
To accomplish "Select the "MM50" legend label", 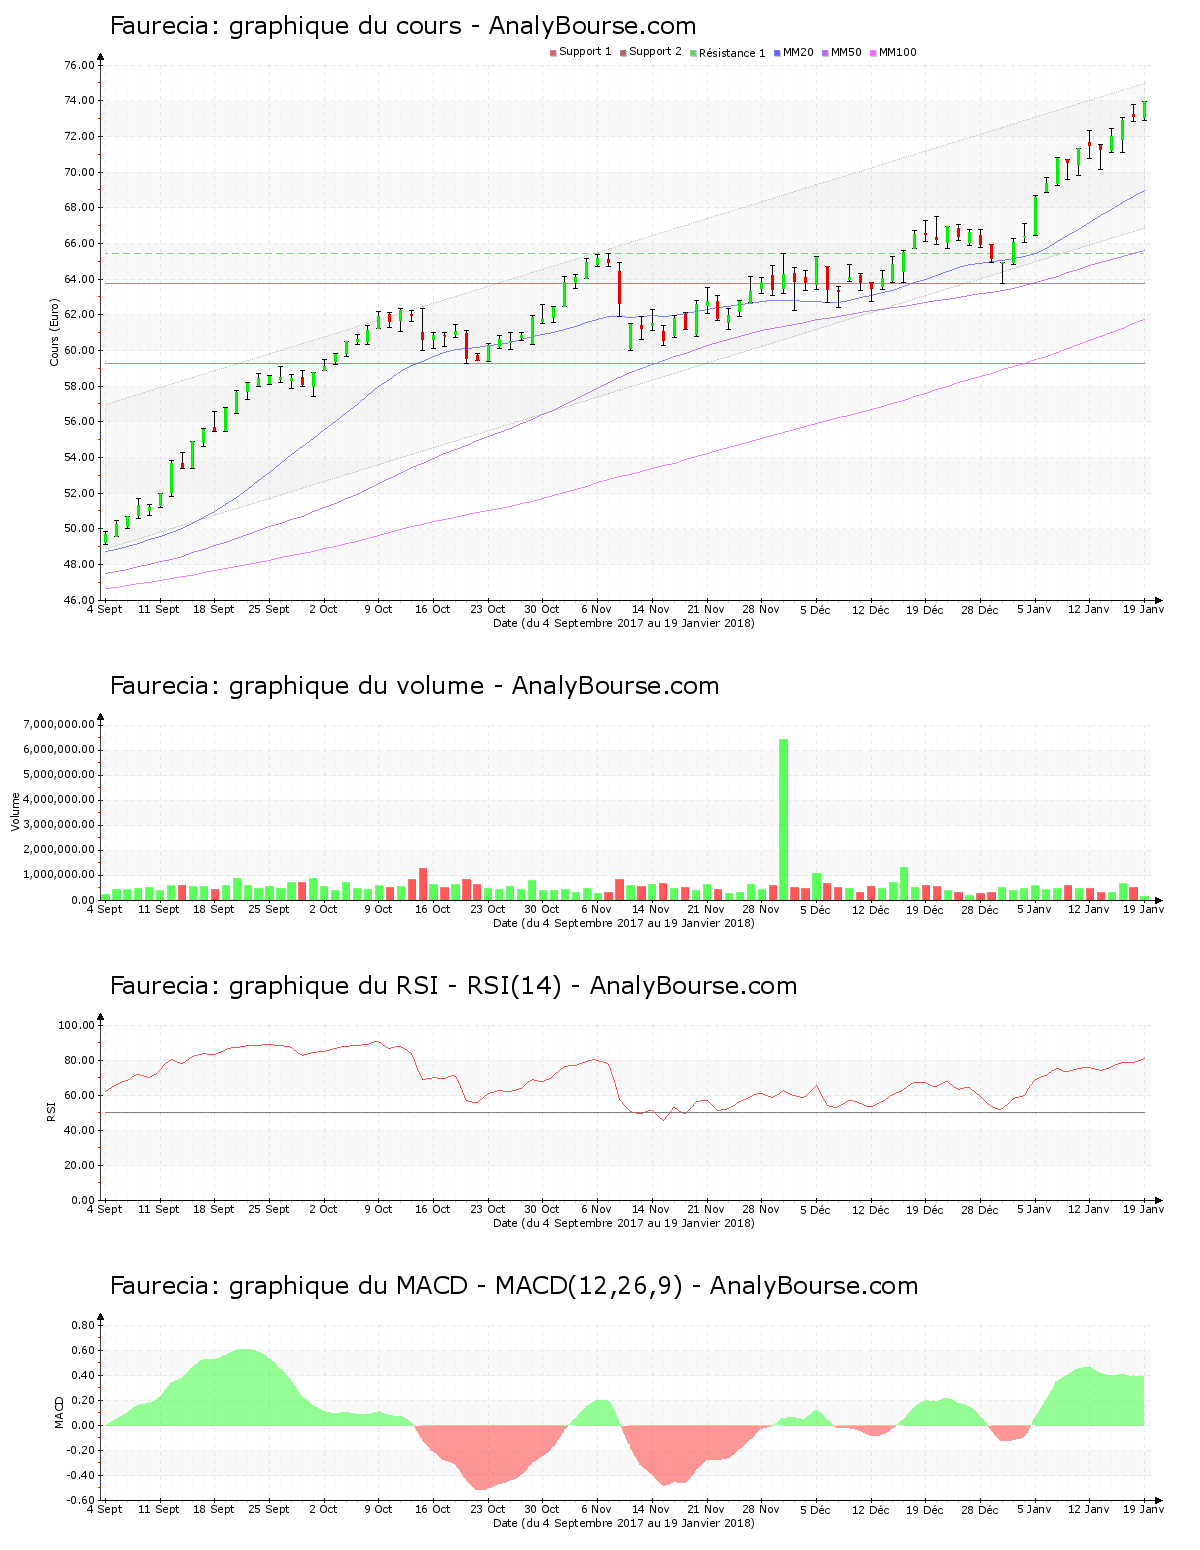I will [x=846, y=52].
